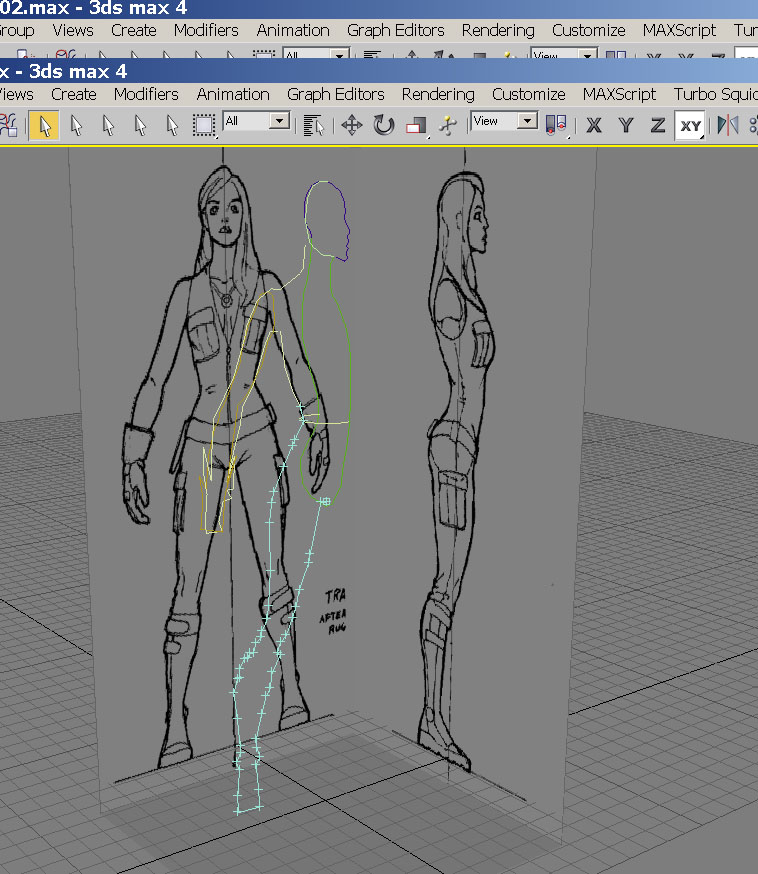Screen dimensions: 758x874
Task: Toggle the Restrict to Y axis constraint
Action: 626,125
